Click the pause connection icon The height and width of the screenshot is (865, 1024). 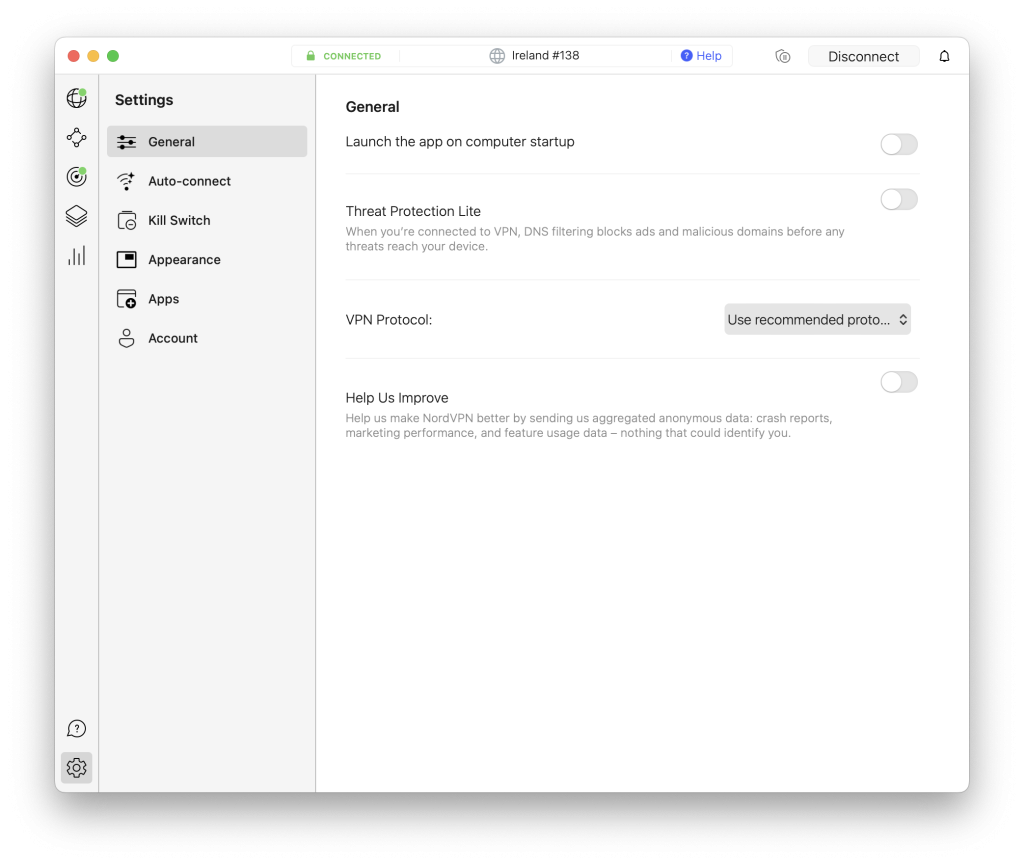tap(782, 56)
